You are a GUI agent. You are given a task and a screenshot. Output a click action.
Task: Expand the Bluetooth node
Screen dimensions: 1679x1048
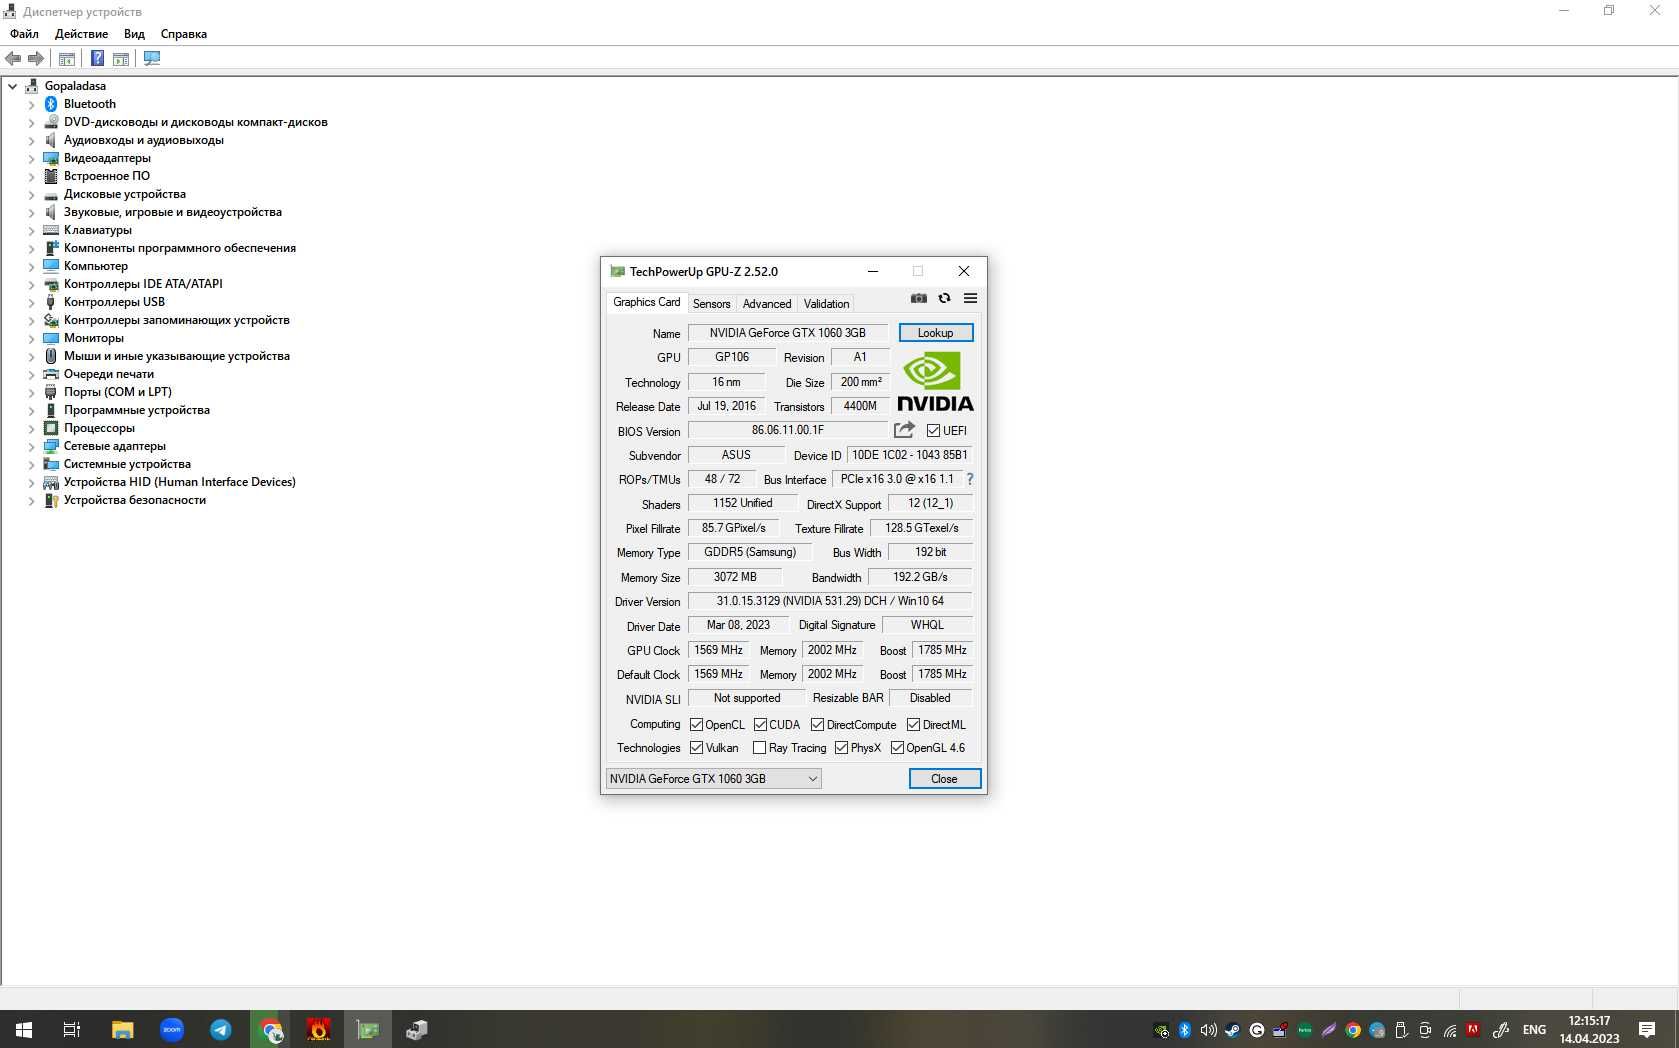click(x=31, y=104)
